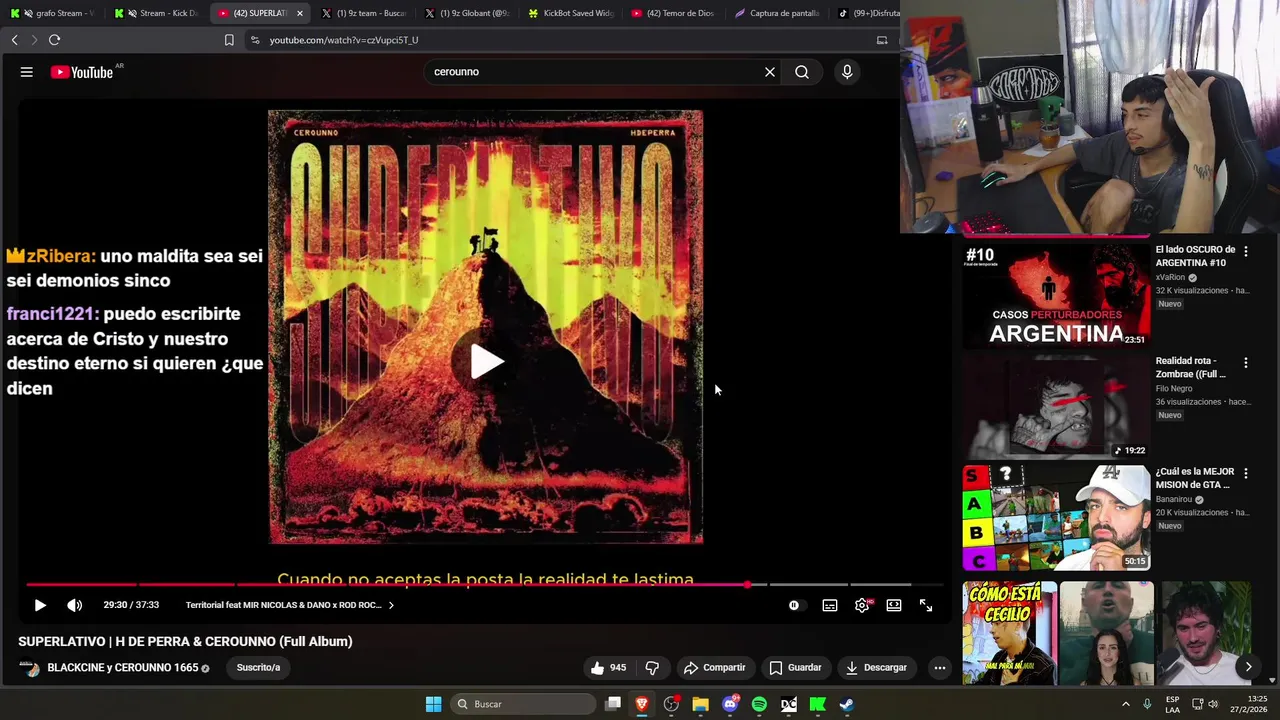
Task: Run search with magnifier button
Action: coord(802,72)
